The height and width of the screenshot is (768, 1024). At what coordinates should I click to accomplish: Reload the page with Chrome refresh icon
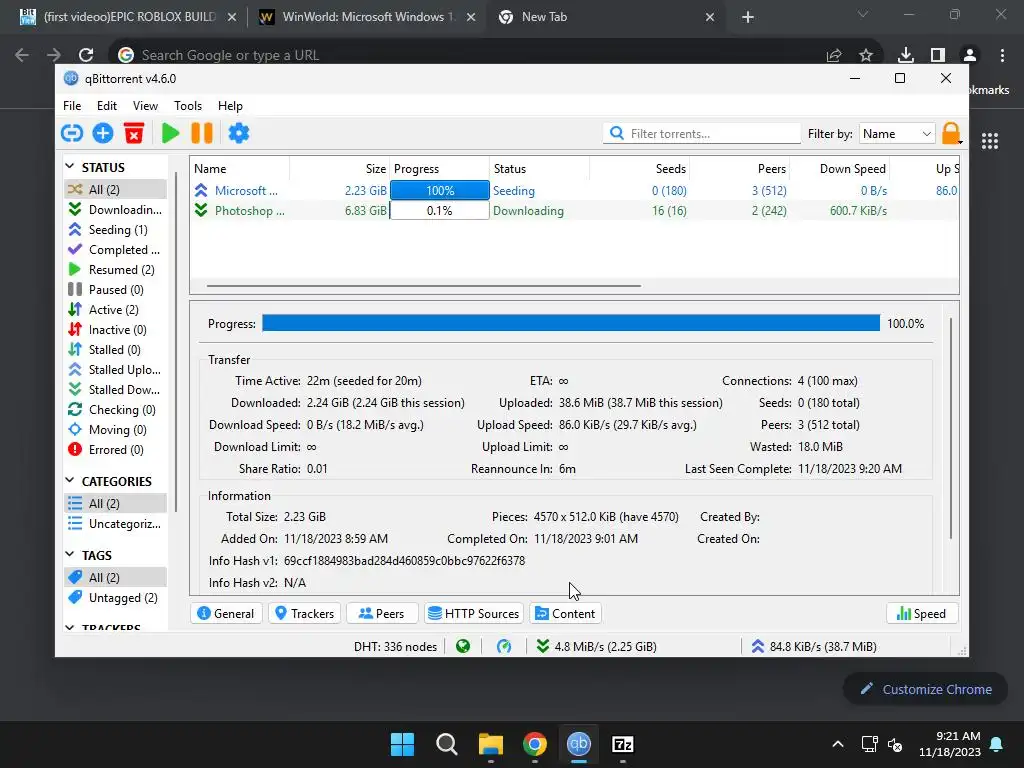click(x=86, y=55)
